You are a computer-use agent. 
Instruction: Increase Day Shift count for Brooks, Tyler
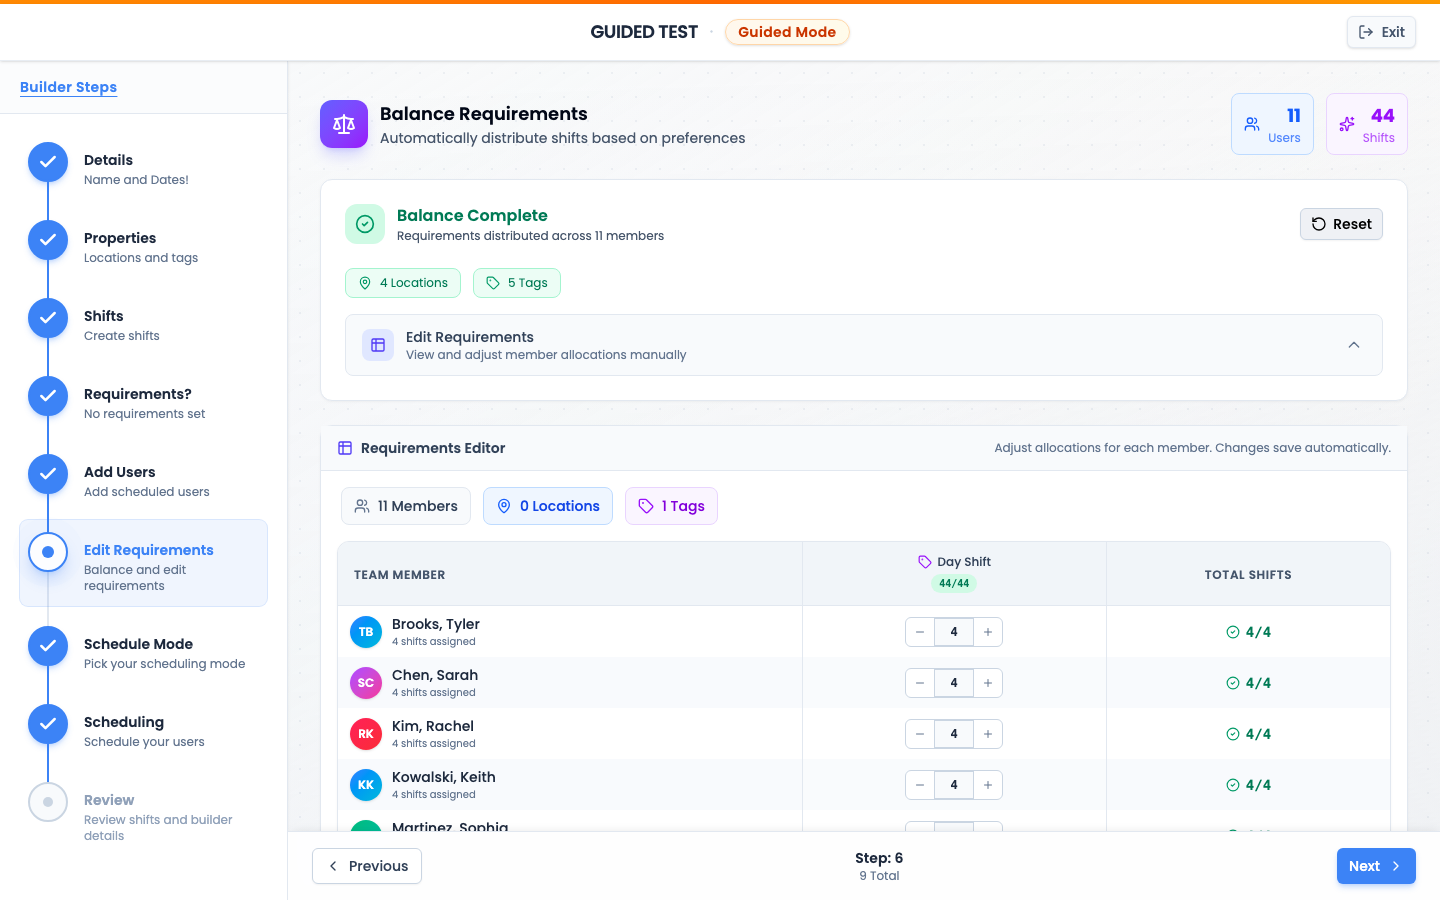coord(988,632)
